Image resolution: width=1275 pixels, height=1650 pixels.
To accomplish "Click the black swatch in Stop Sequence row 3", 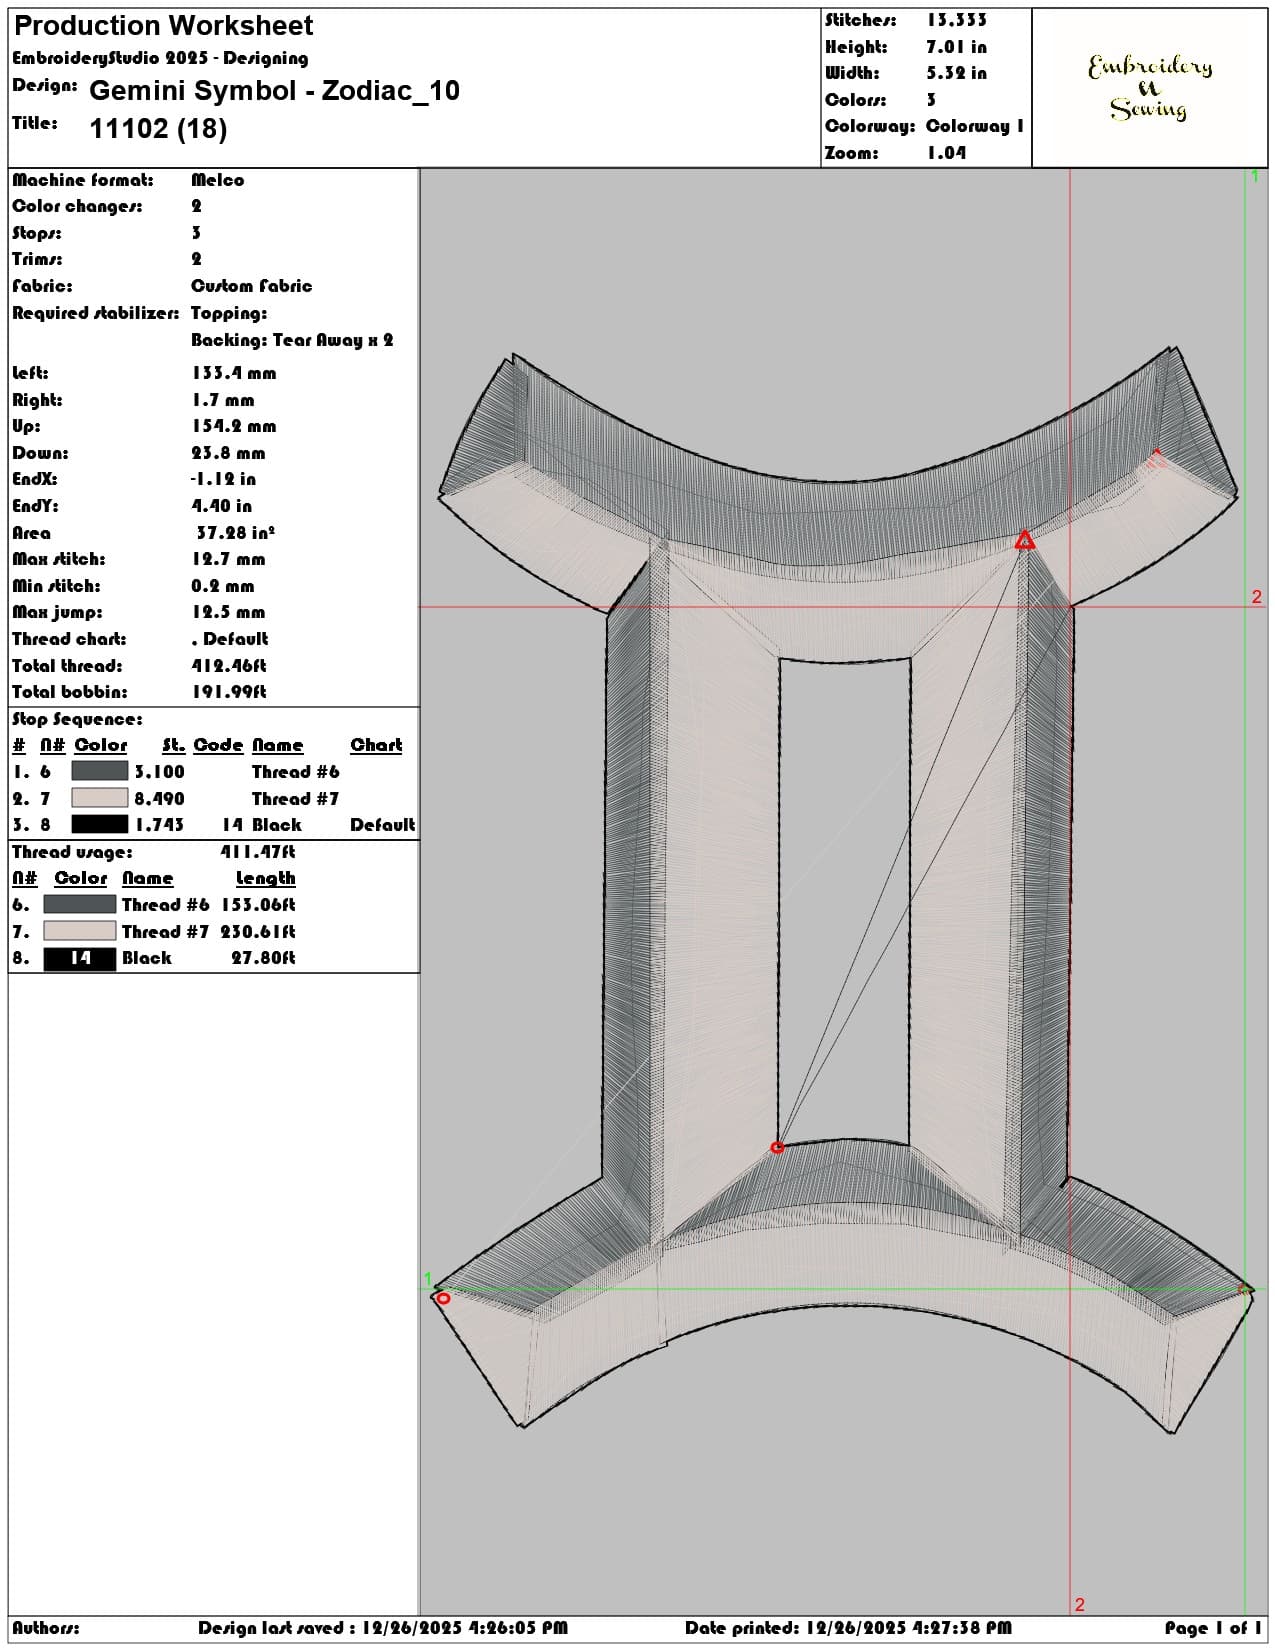I will coord(100,824).
